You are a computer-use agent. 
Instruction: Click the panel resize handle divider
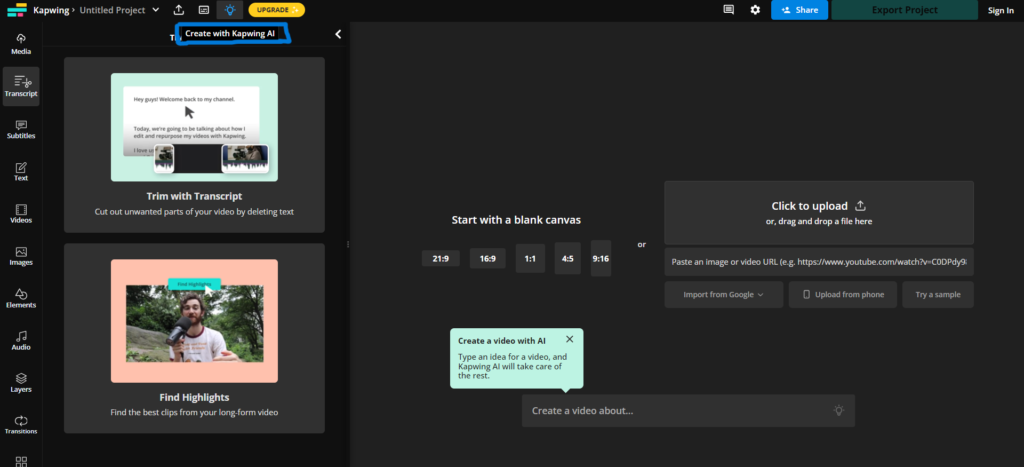347,244
